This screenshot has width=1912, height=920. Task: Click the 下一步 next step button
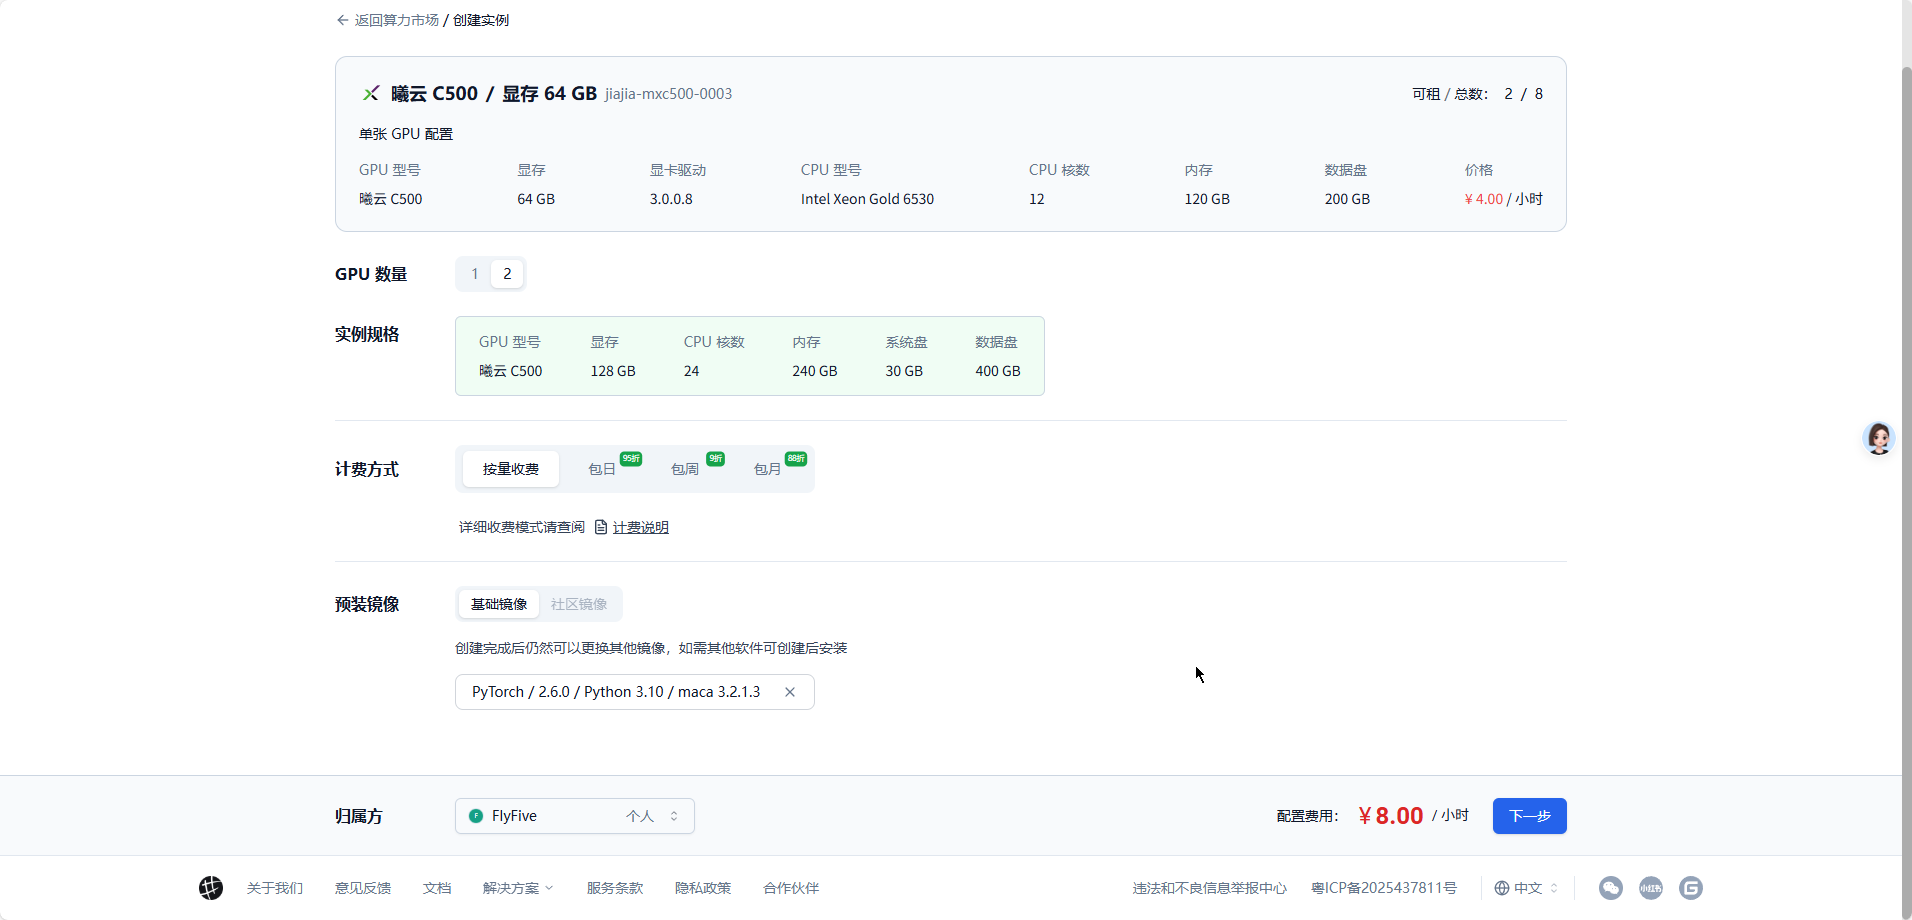coord(1529,816)
